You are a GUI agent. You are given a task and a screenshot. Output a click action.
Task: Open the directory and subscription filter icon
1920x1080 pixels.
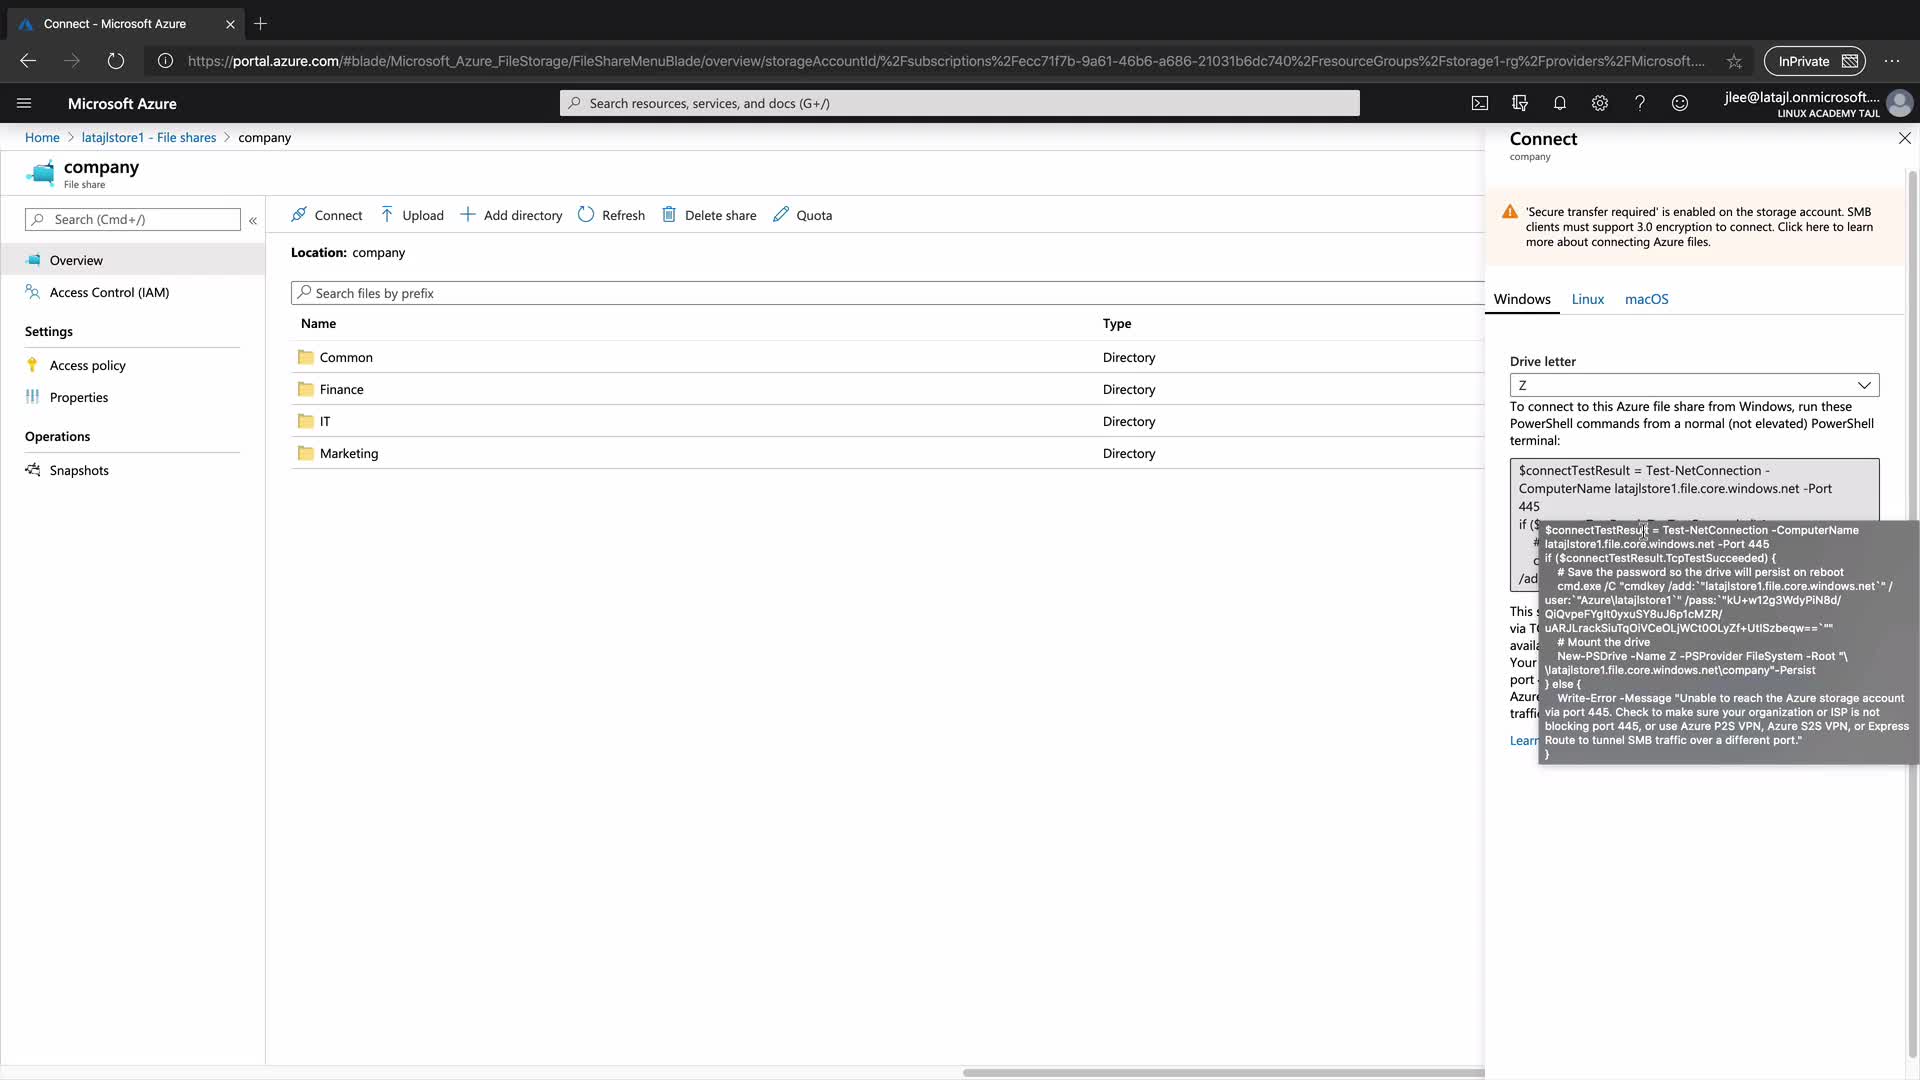(x=1520, y=103)
